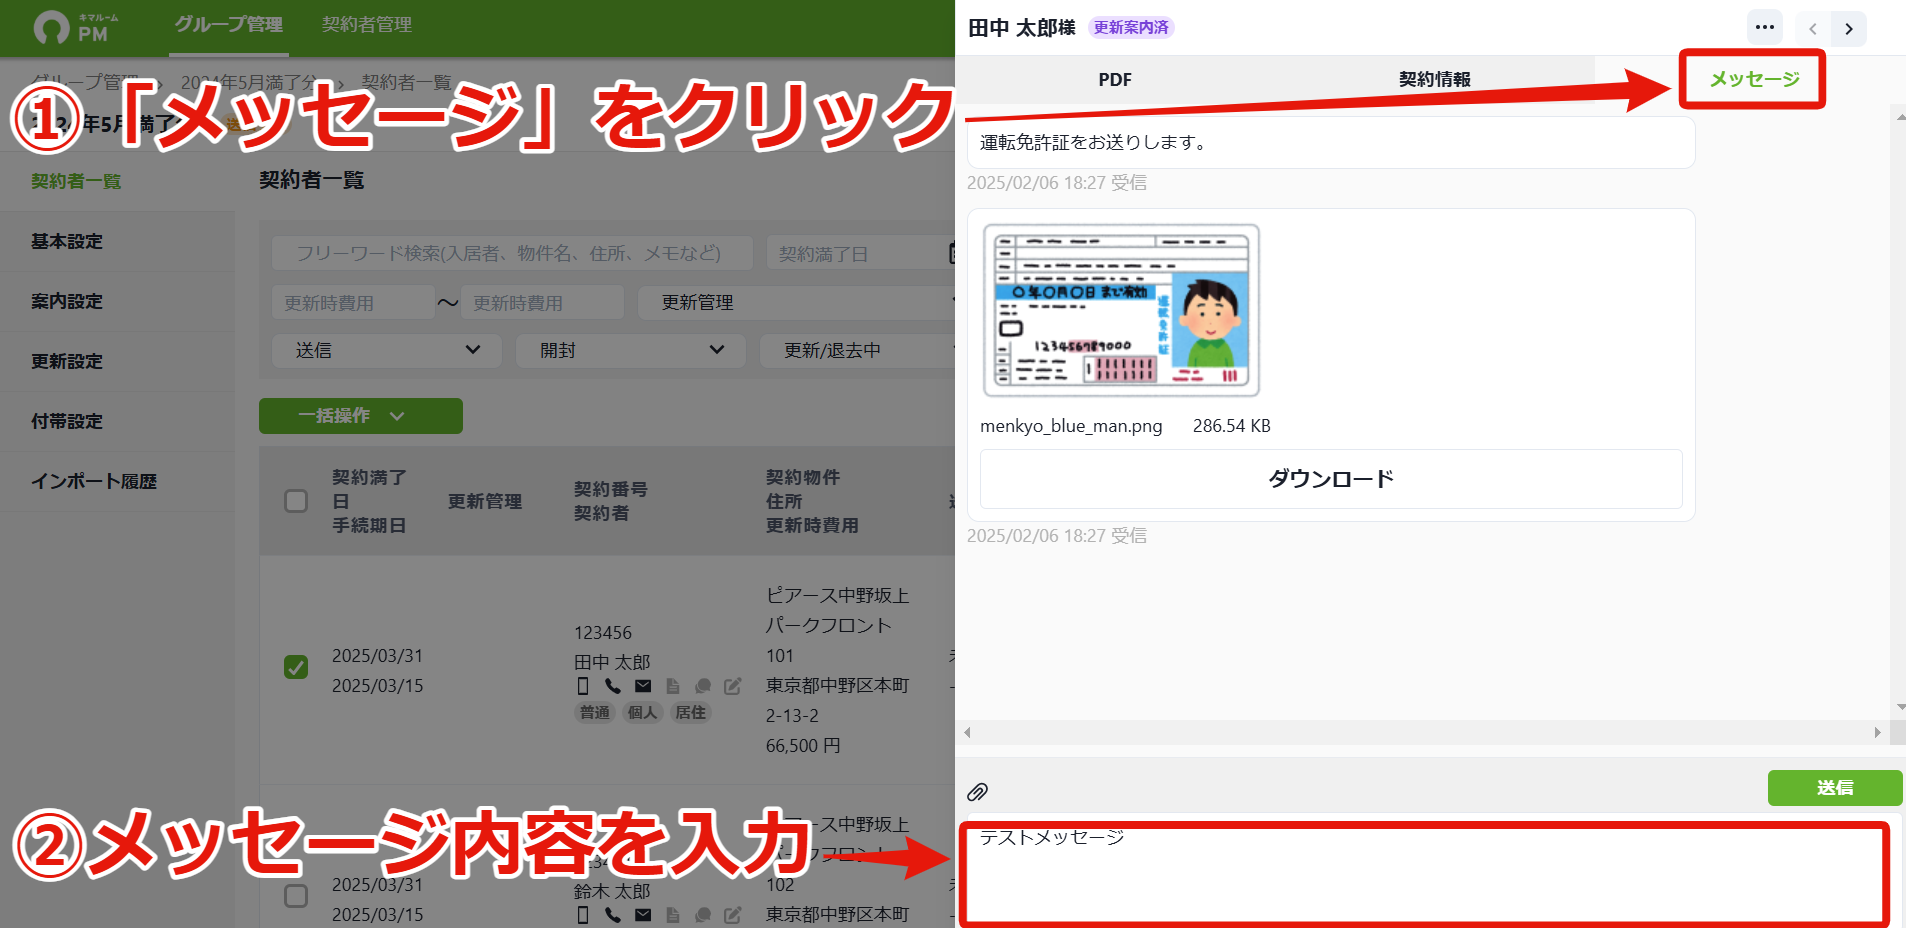Open the 開封 filter dropdown
This screenshot has width=1906, height=928.
point(631,351)
